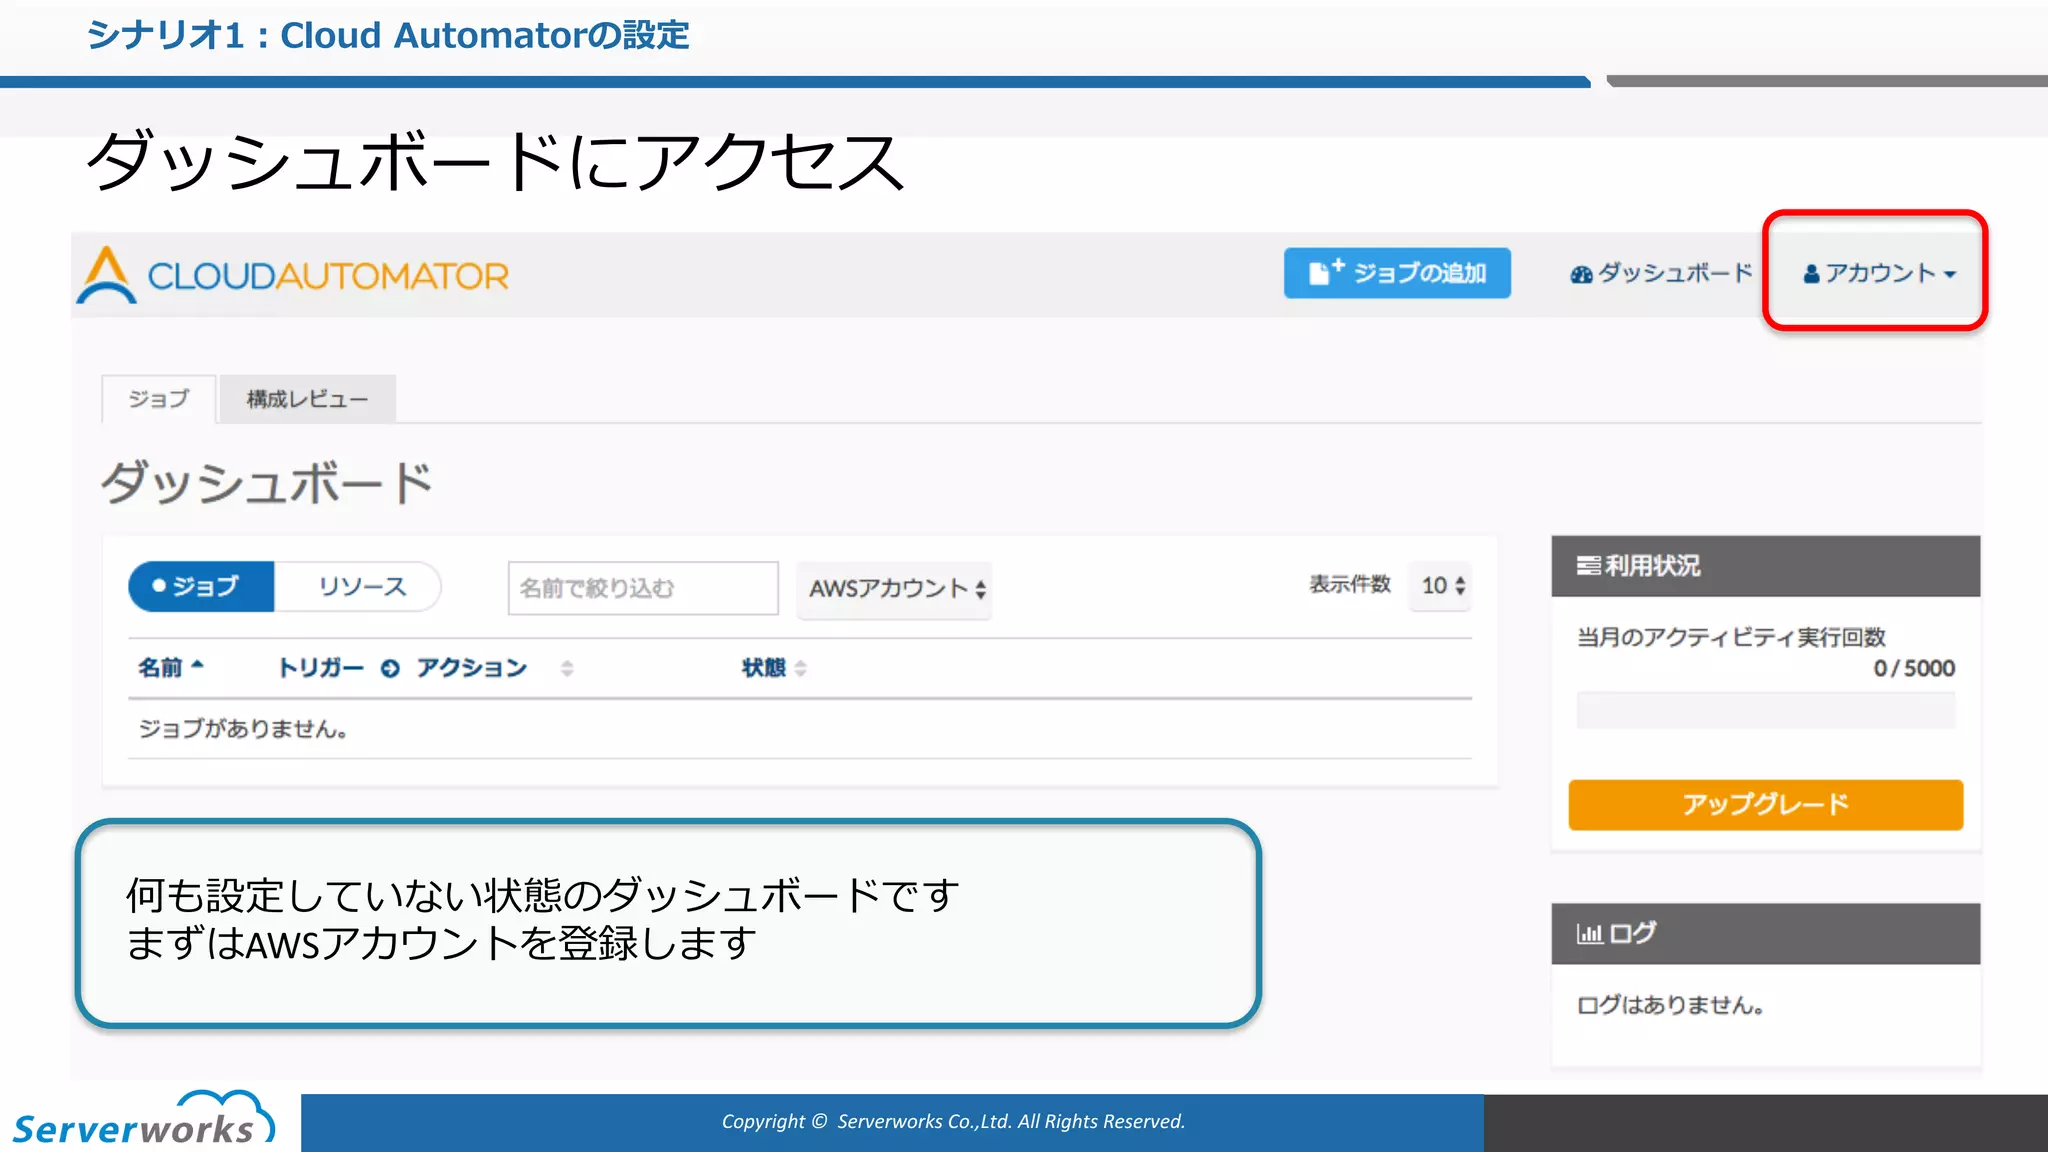Click 当月のアクティビティ実行回数 label

1731,637
